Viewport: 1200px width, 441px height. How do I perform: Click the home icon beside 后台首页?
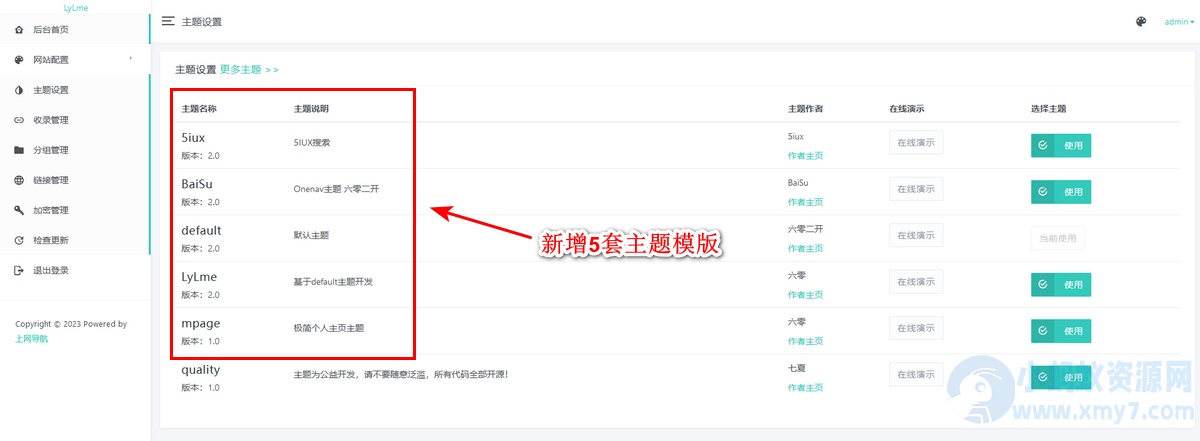(20, 30)
